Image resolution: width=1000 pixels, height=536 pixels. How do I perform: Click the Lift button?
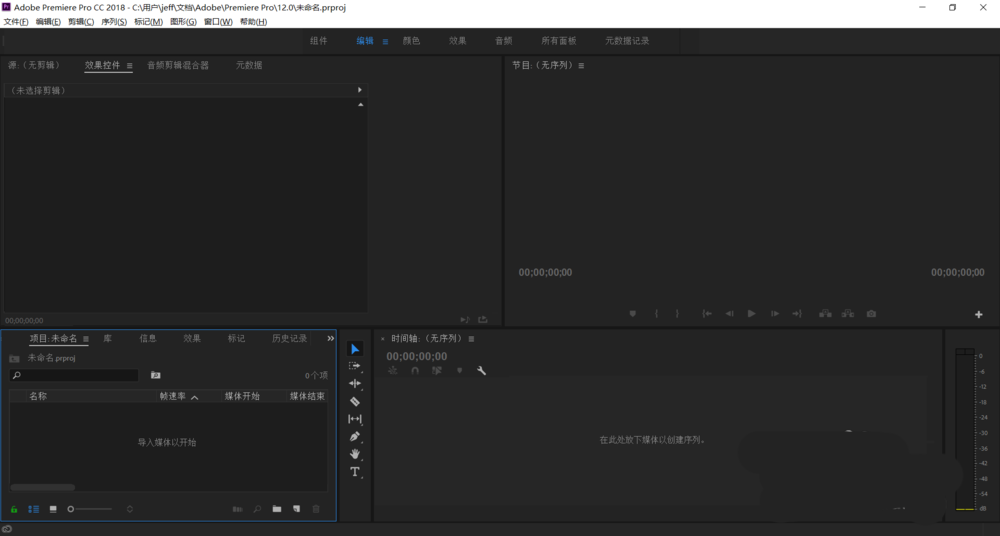(x=825, y=314)
